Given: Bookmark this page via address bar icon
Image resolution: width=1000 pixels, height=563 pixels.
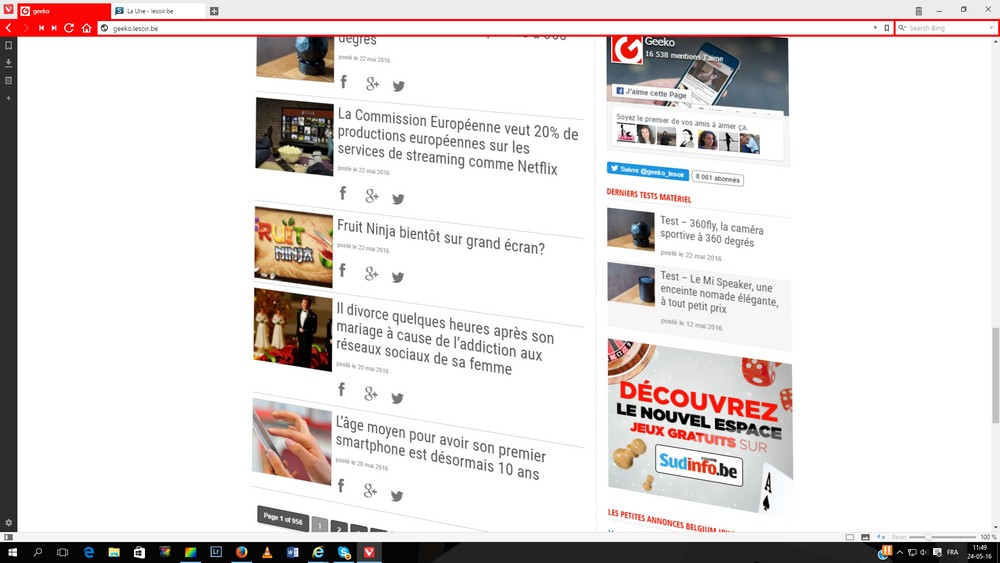Looking at the screenshot, I should pos(886,28).
